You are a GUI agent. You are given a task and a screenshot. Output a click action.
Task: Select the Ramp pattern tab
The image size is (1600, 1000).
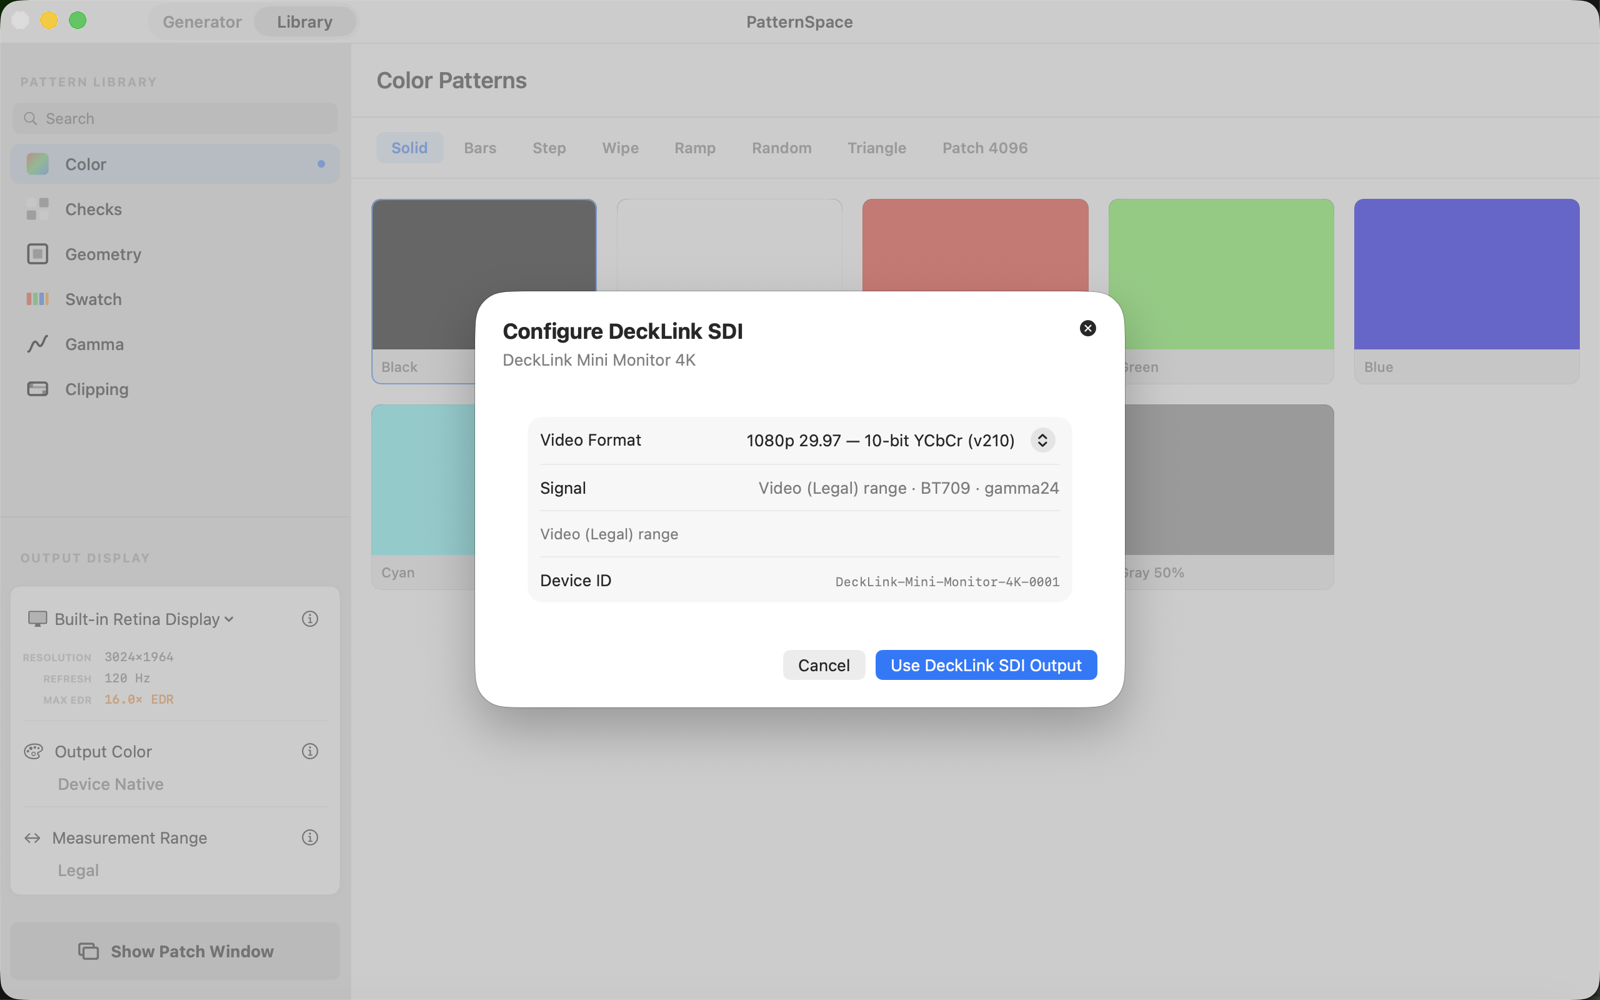695,148
